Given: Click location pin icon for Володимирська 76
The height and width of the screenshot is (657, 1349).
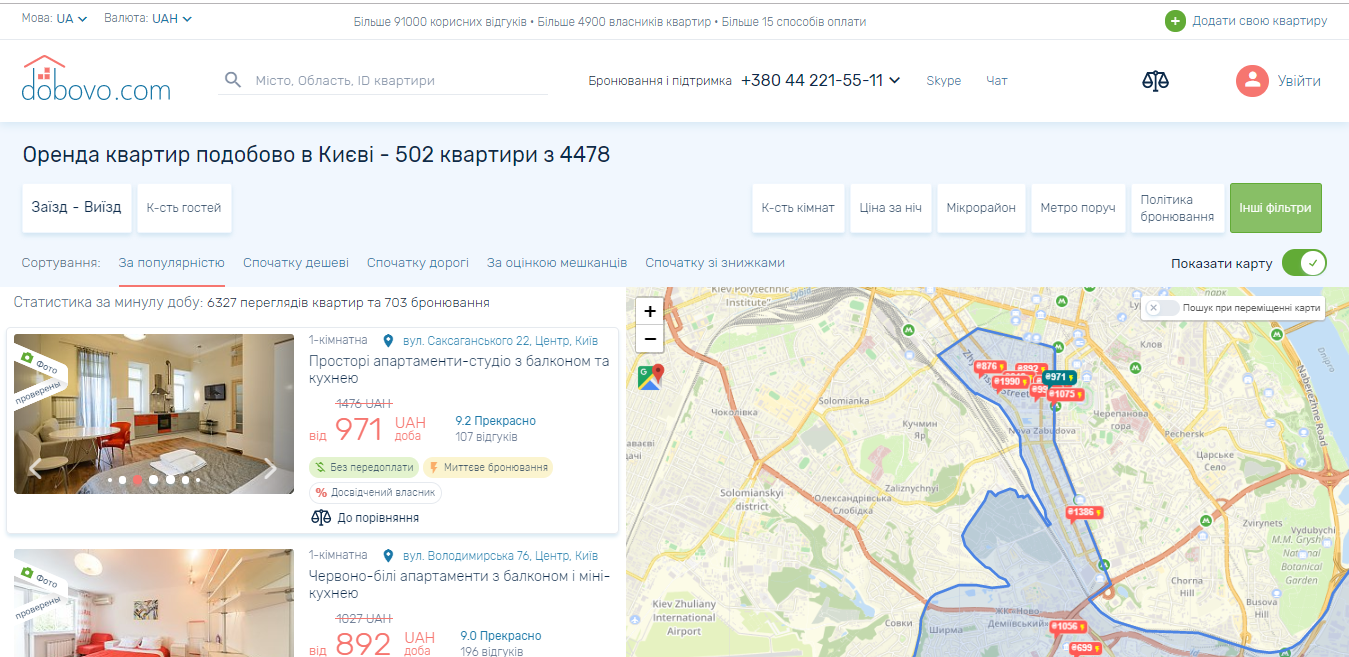Looking at the screenshot, I should pyautogui.click(x=389, y=556).
